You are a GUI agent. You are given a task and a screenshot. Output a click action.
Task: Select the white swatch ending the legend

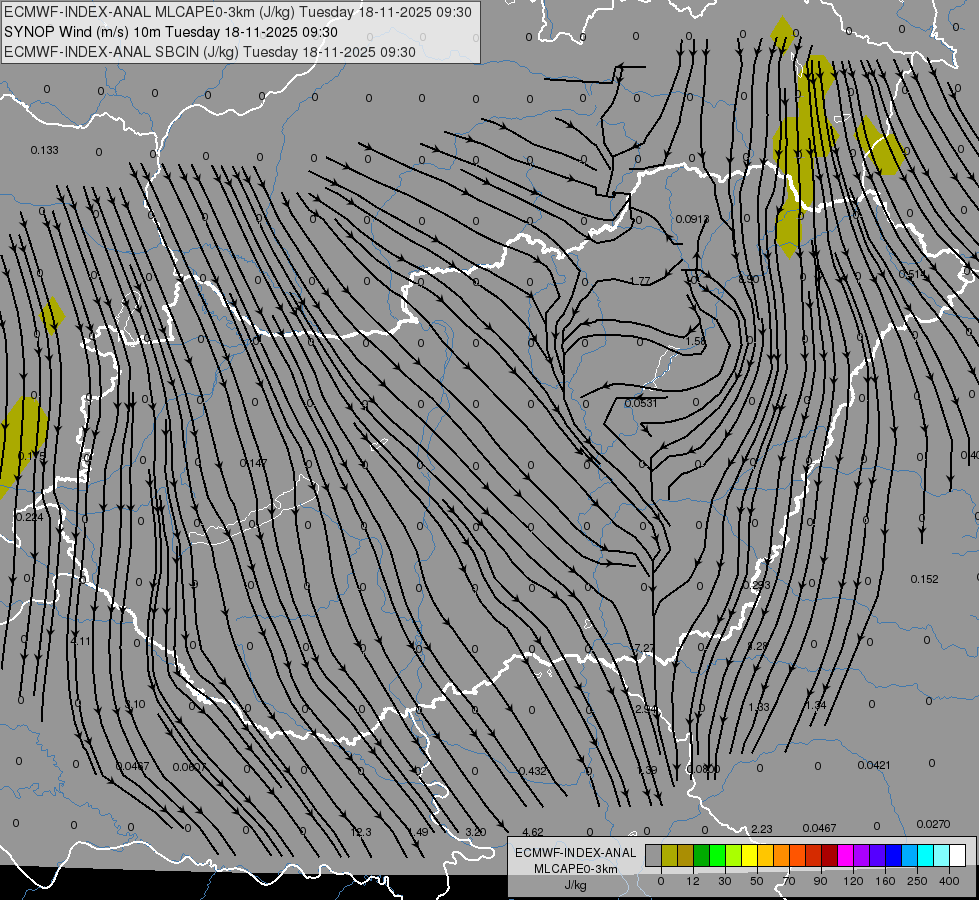[957, 855]
